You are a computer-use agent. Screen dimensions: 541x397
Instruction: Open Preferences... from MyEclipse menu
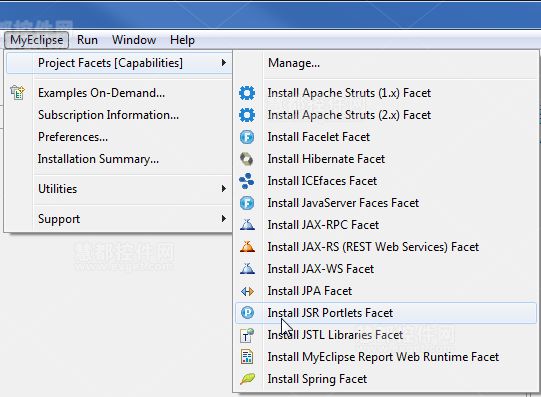coord(119,137)
